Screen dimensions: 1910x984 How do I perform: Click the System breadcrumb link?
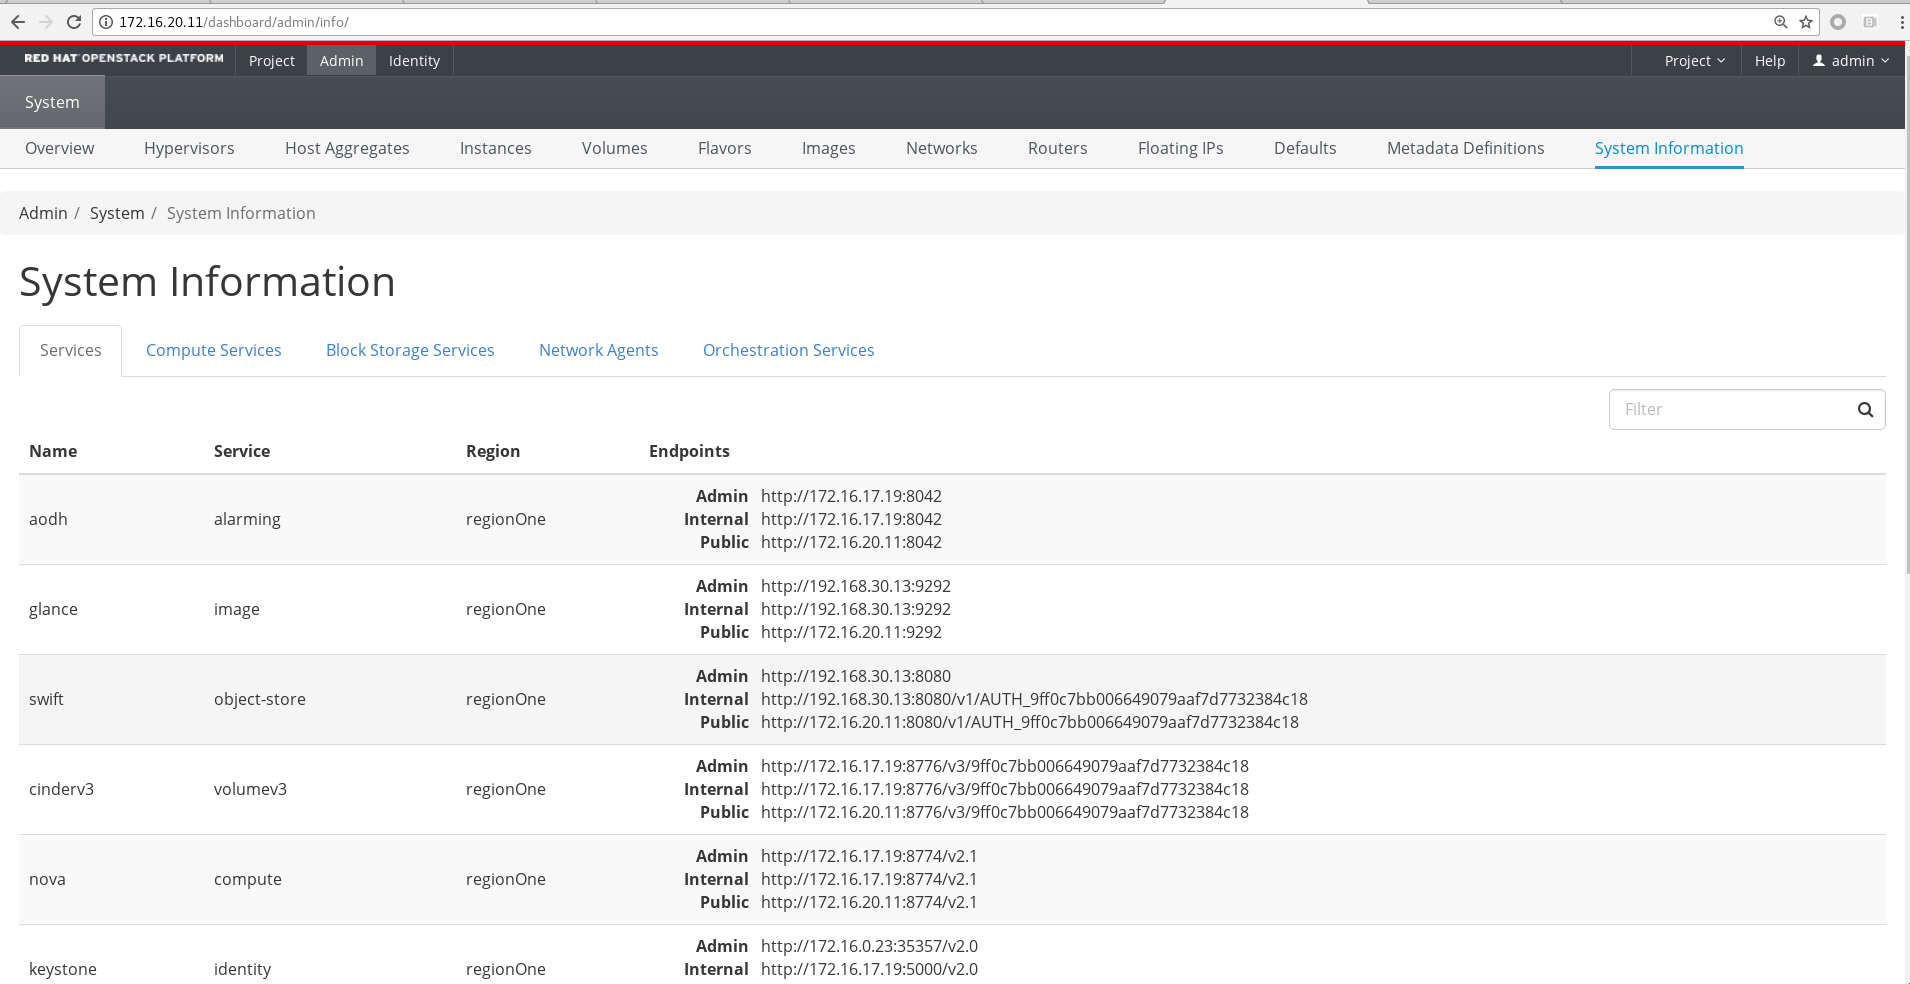tap(117, 213)
